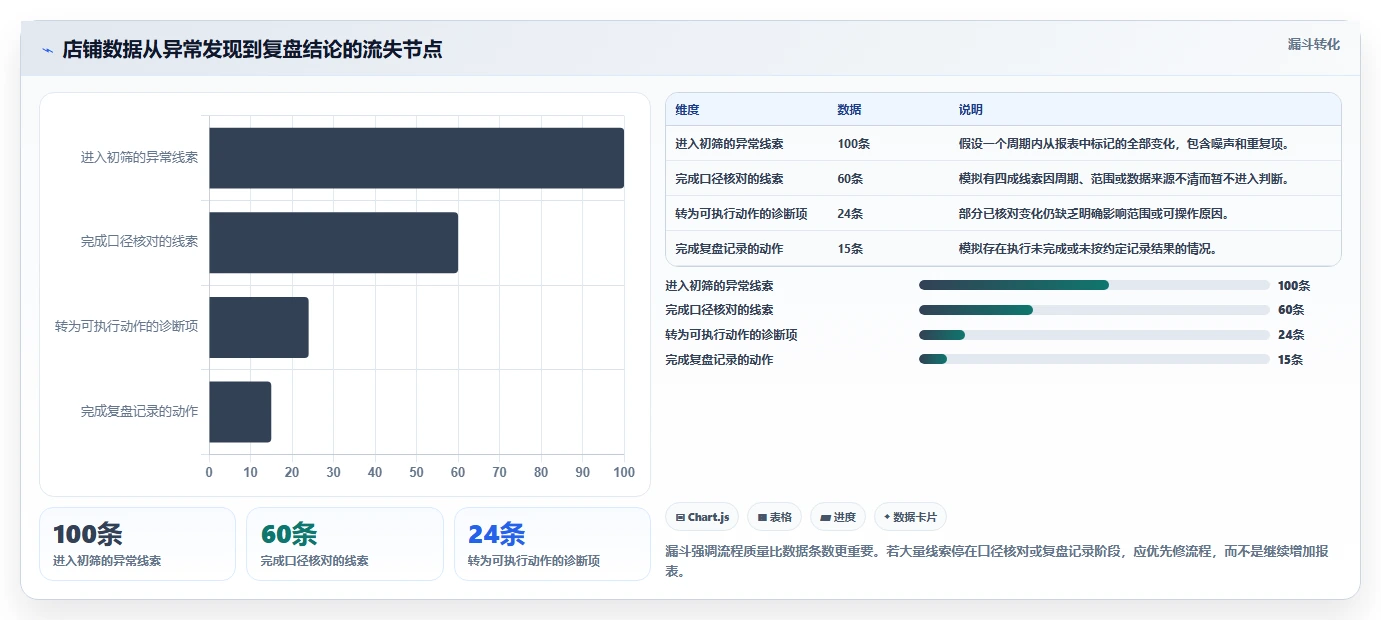1381x620 pixels.
Task: Click the 维度 column header
Action: coord(687,110)
